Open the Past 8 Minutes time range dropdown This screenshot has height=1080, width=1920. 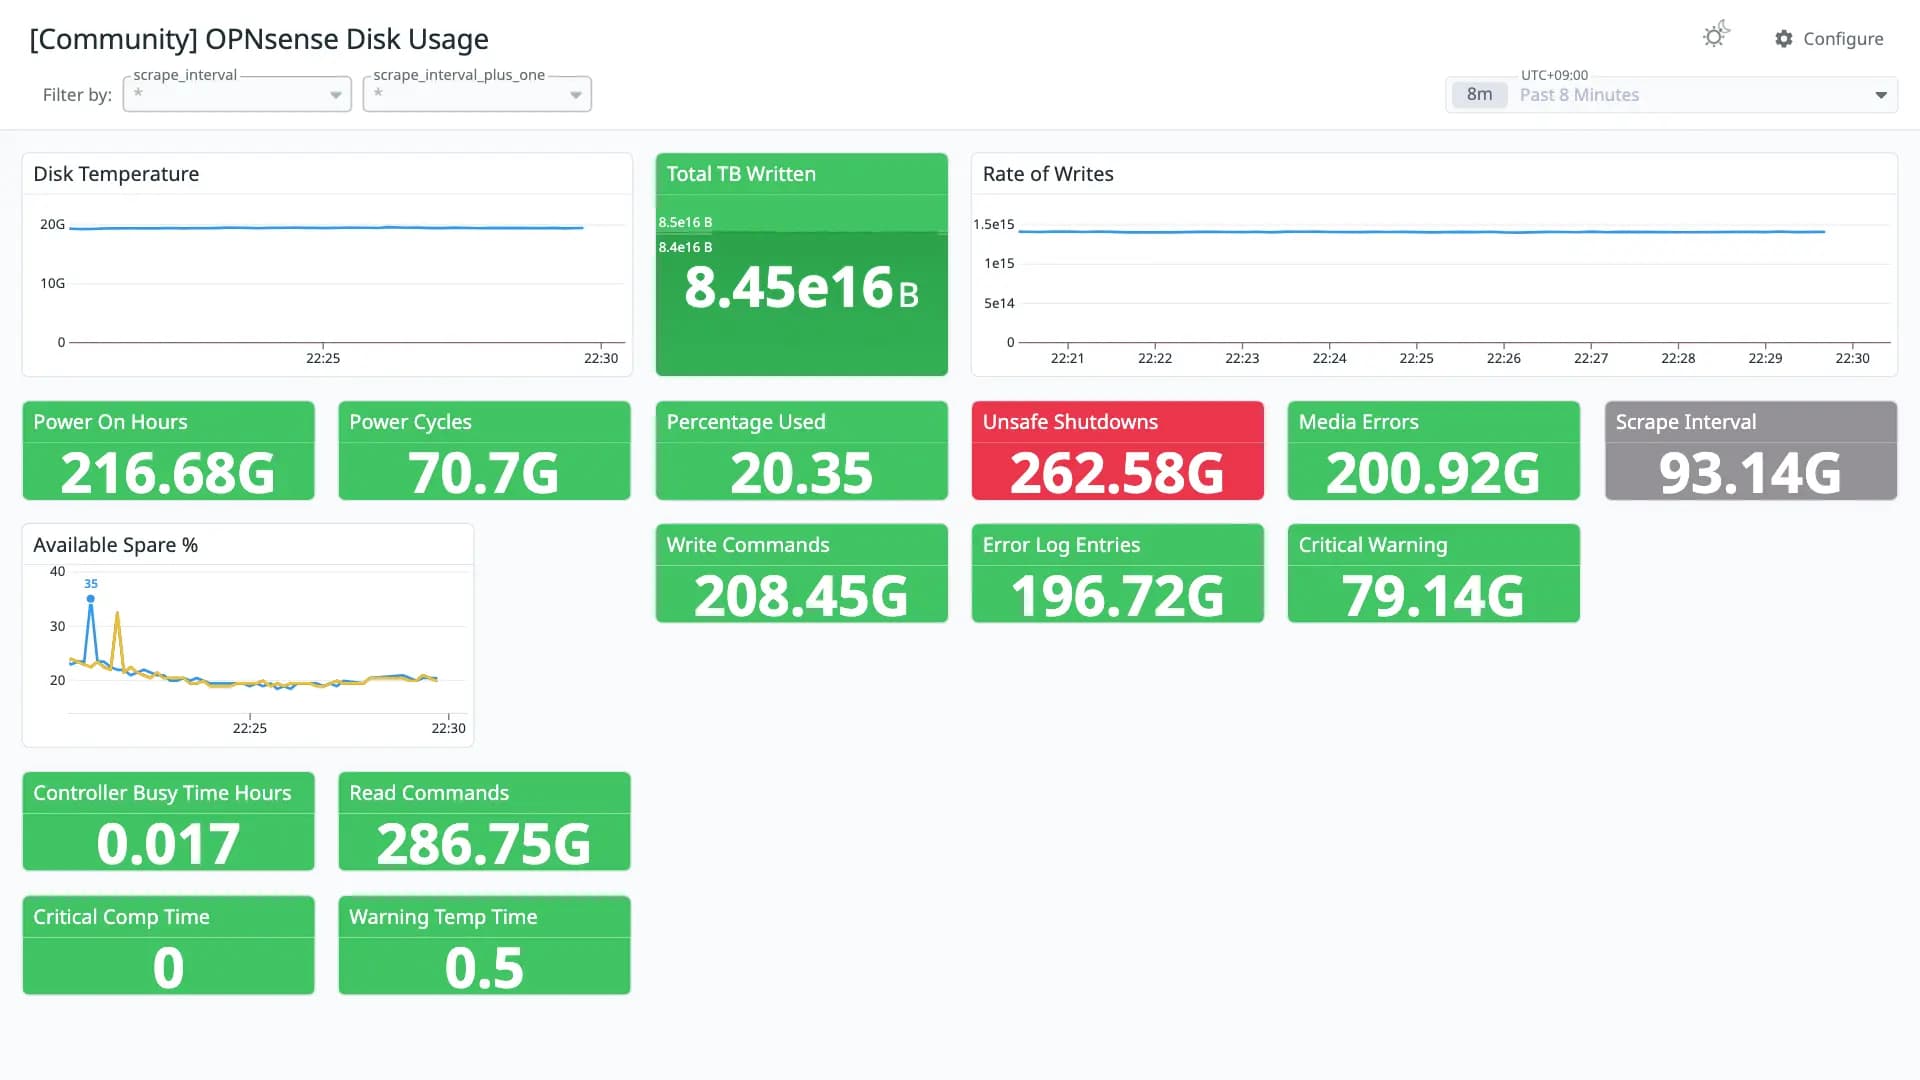[x=1671, y=95]
